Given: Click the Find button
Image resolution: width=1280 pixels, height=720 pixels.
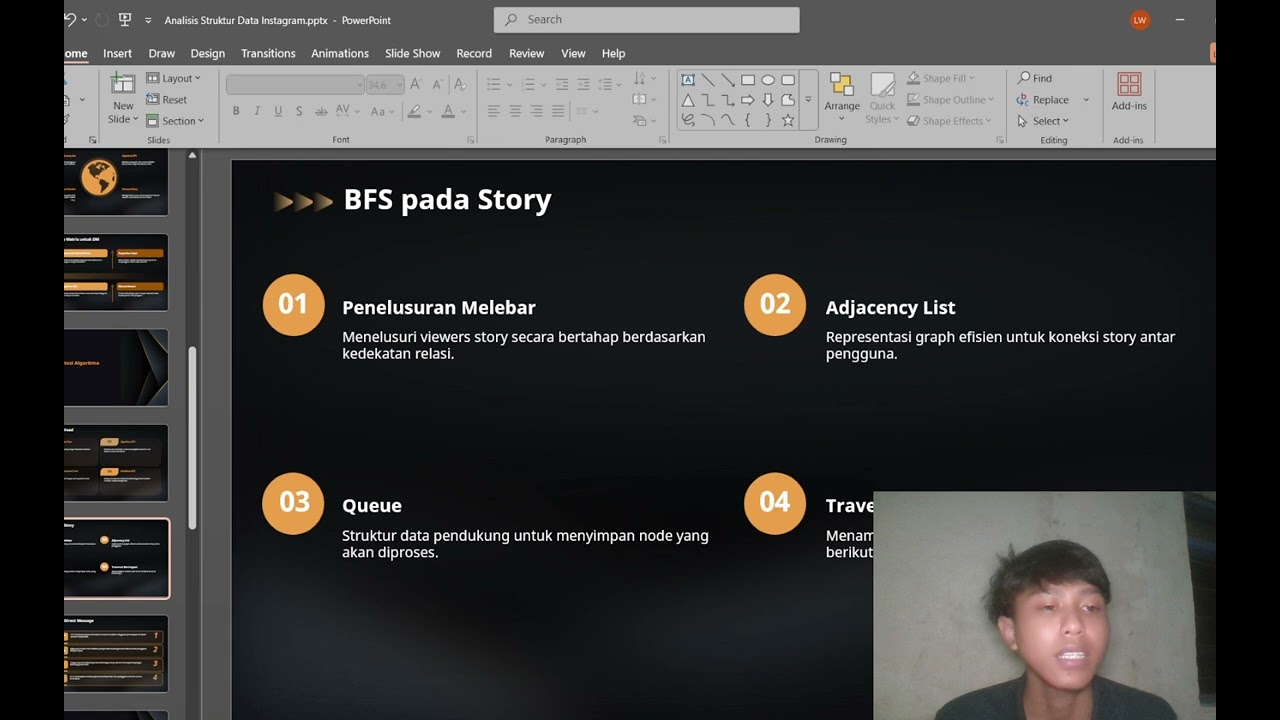Looking at the screenshot, I should (x=1035, y=78).
